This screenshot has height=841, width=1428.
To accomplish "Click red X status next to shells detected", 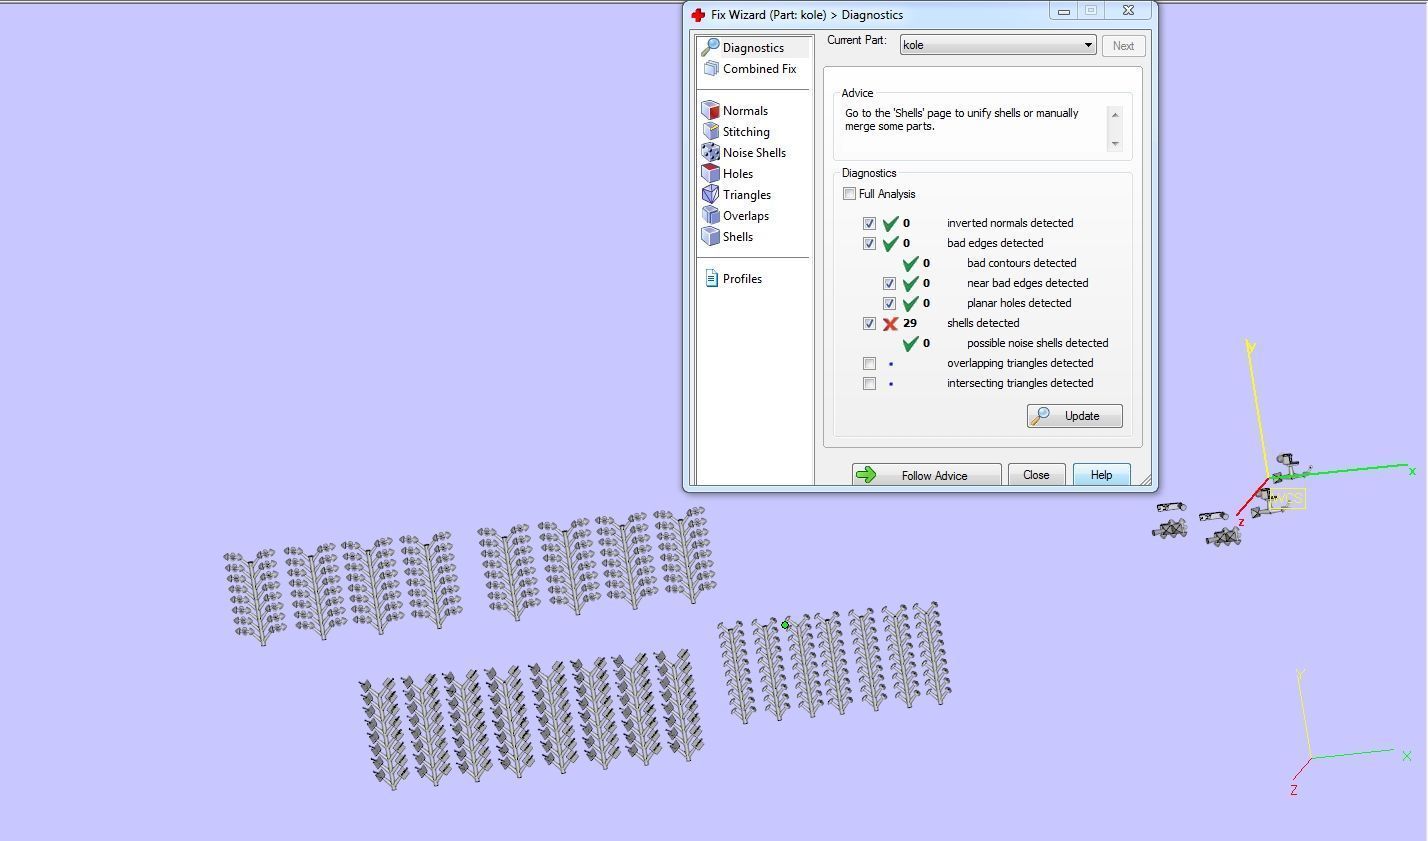I will point(890,323).
